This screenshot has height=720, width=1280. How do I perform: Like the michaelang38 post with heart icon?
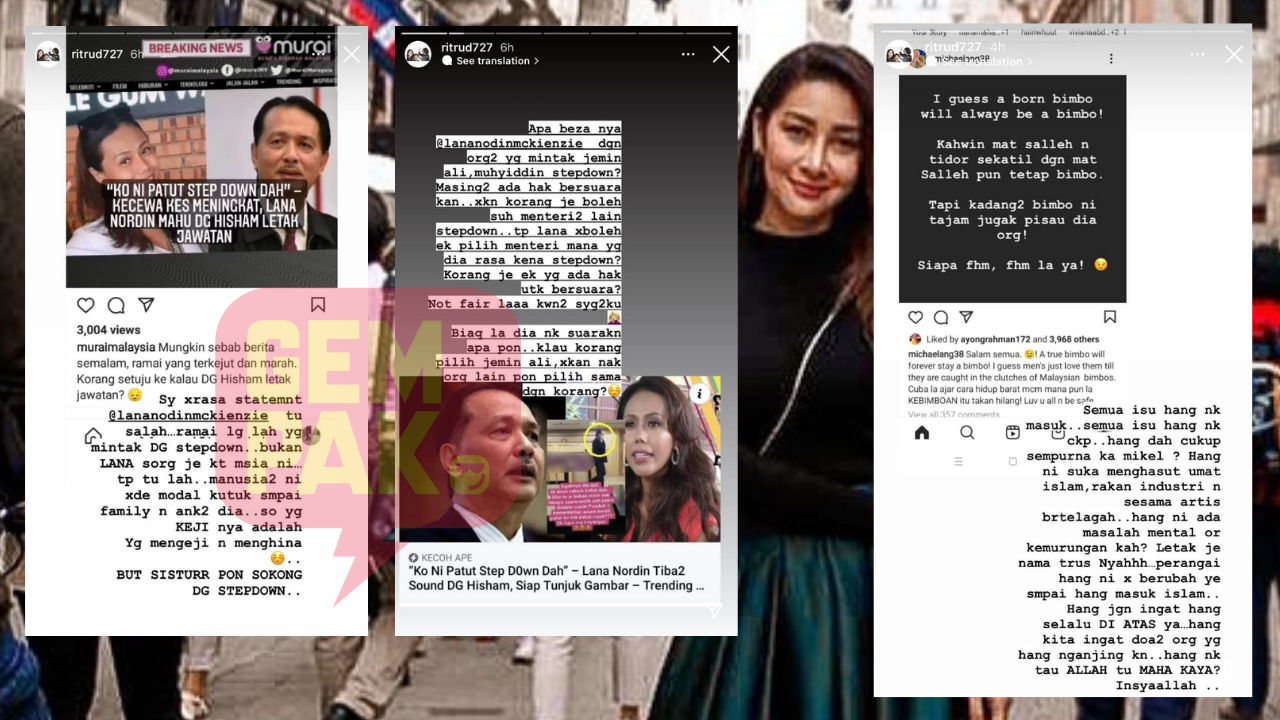click(914, 317)
